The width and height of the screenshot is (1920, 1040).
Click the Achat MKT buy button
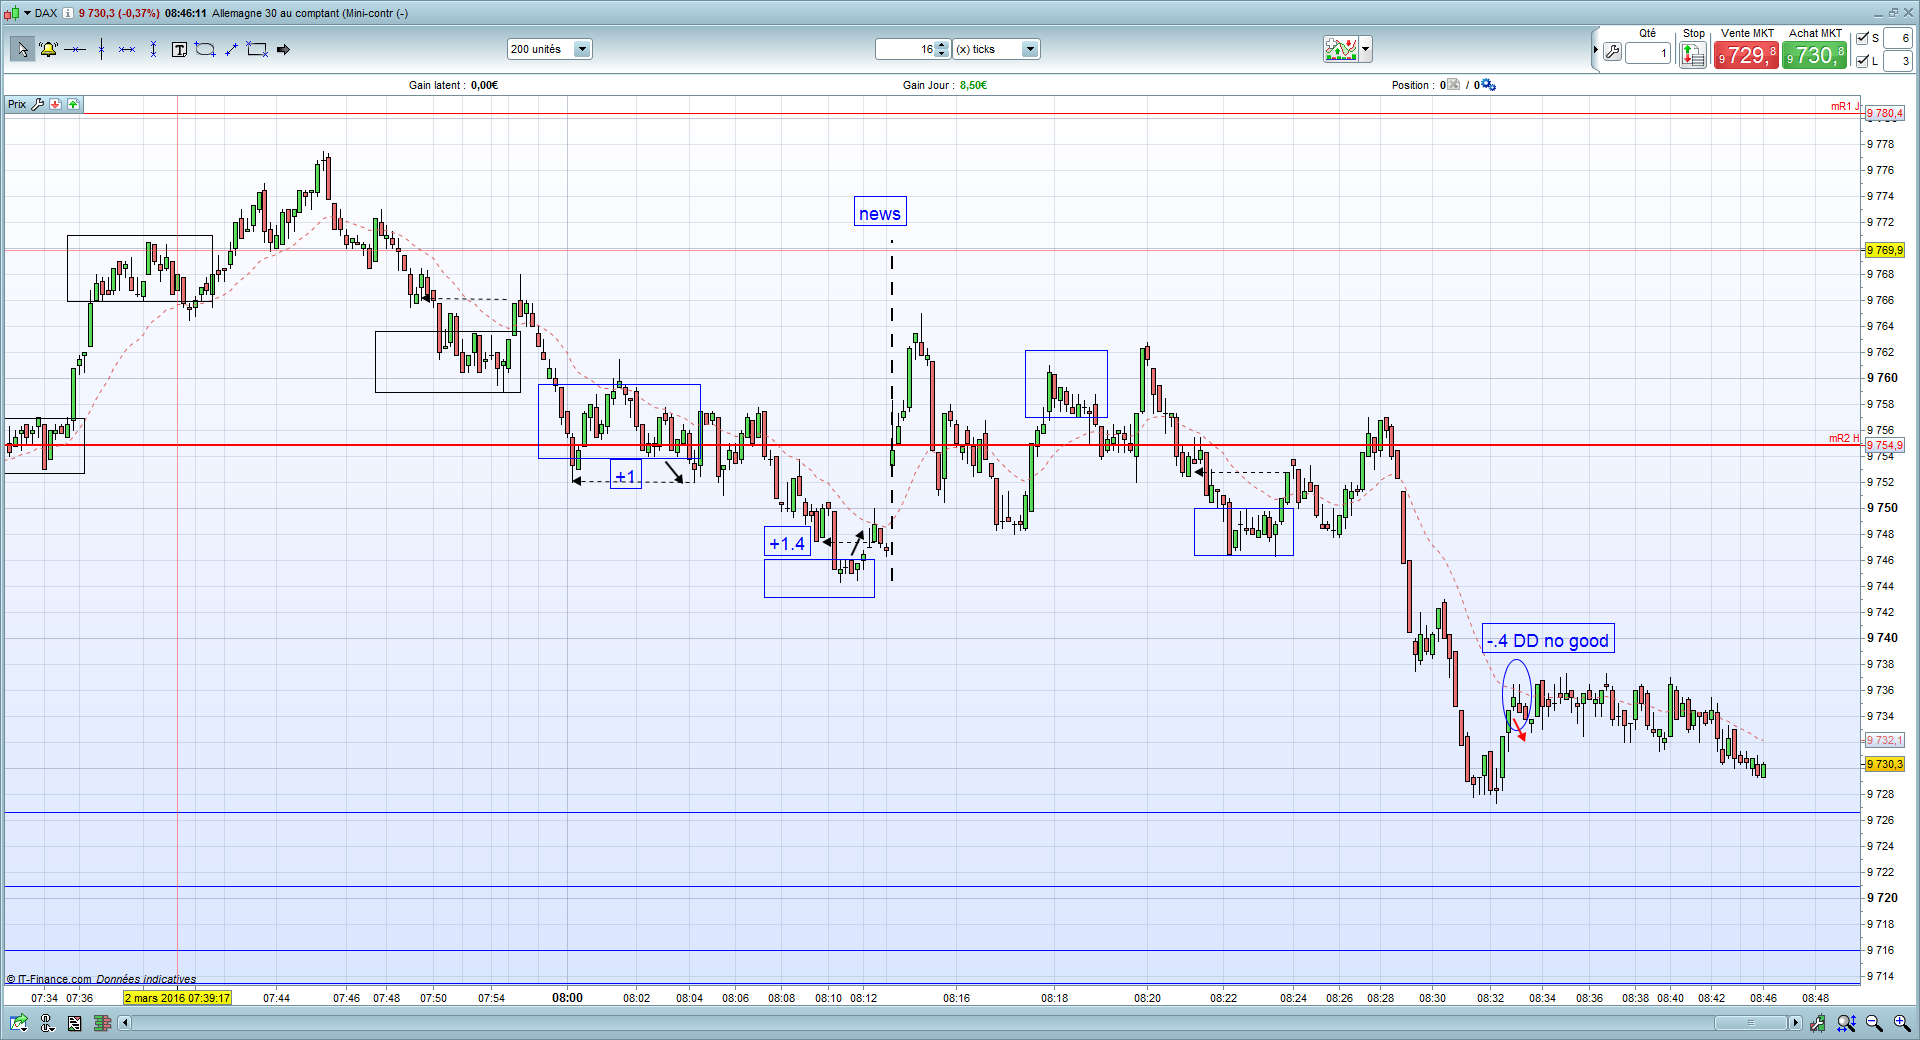tap(1815, 55)
